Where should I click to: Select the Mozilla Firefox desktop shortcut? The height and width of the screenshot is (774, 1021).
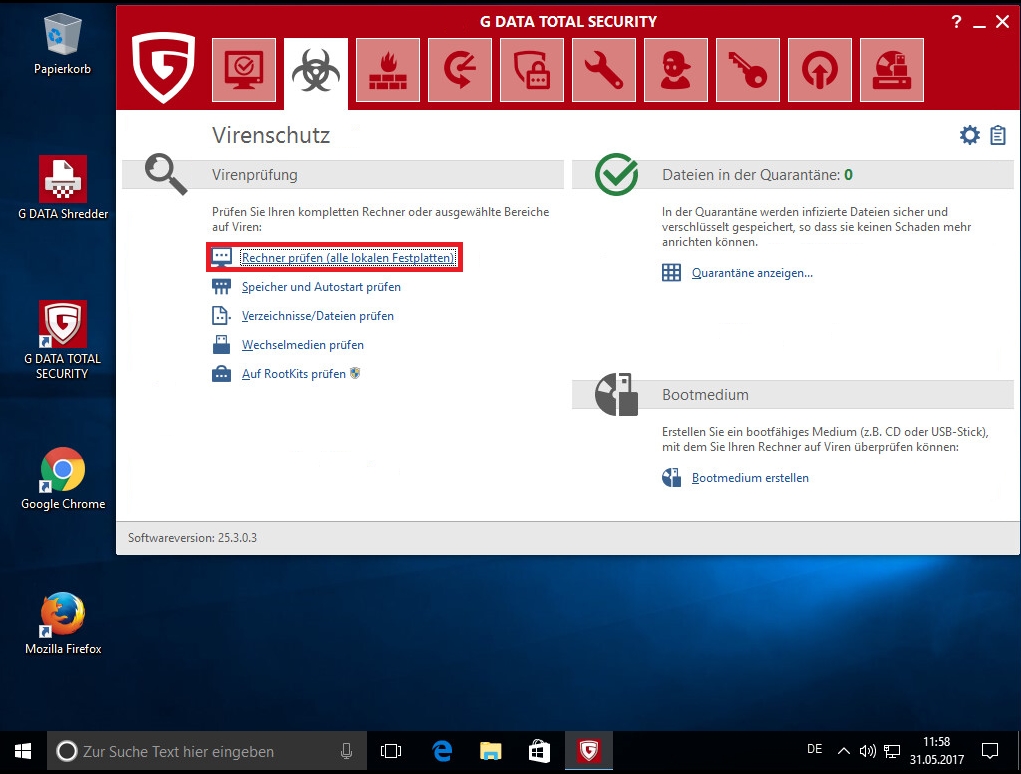click(63, 624)
